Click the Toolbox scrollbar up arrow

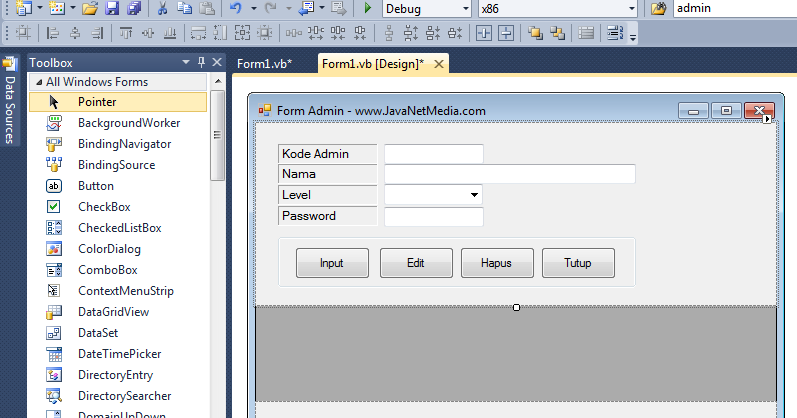pos(218,81)
